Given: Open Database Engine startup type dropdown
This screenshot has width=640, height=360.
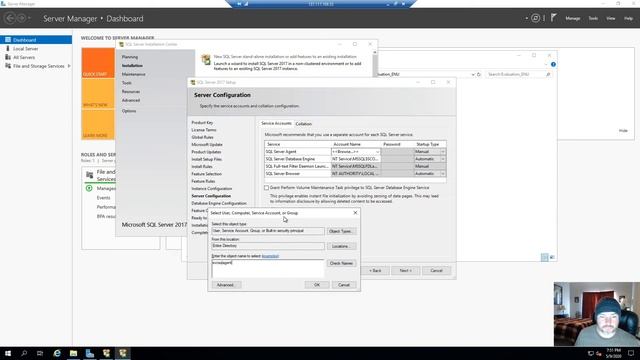Looking at the screenshot, I should click(443, 159).
